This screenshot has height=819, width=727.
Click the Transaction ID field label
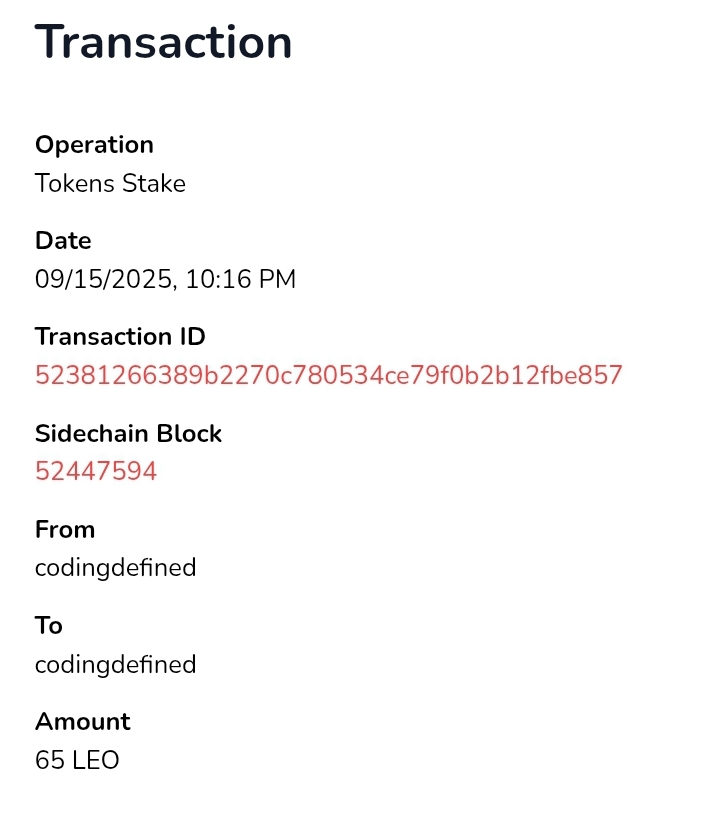(x=120, y=337)
